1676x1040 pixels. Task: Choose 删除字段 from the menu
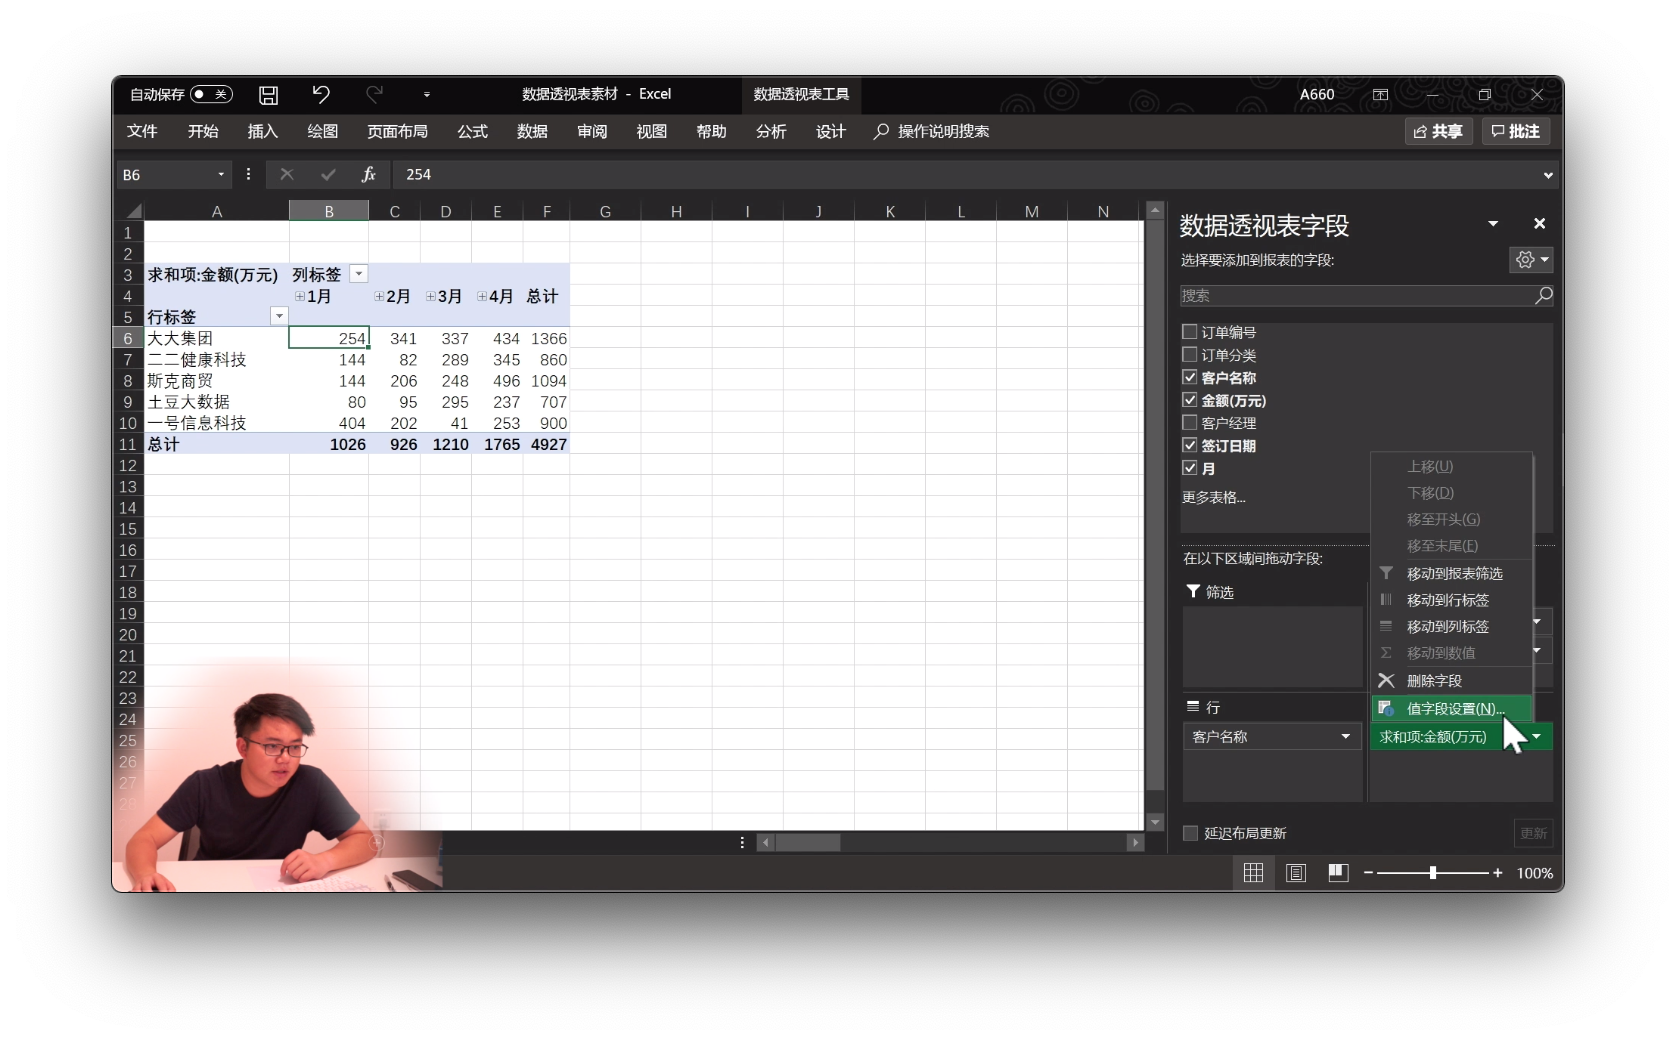[1452, 680]
